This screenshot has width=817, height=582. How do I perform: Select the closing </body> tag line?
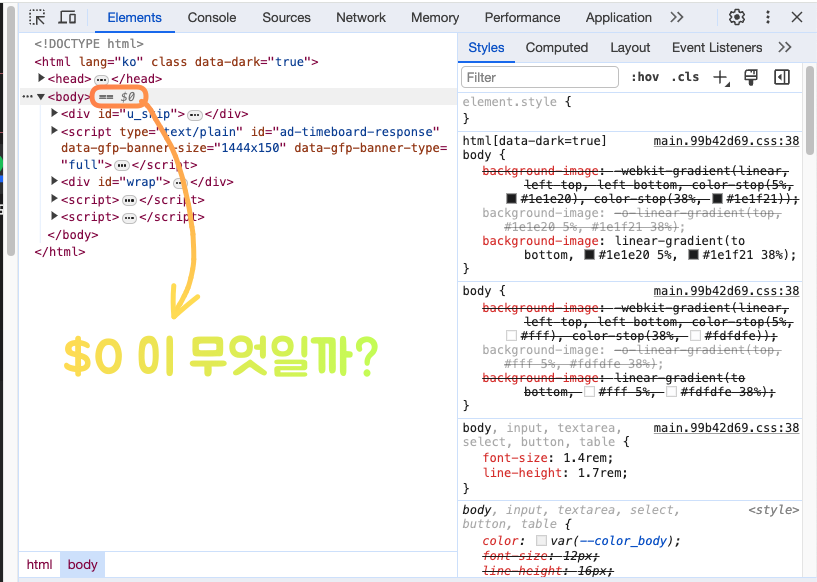pyautogui.click(x=73, y=234)
